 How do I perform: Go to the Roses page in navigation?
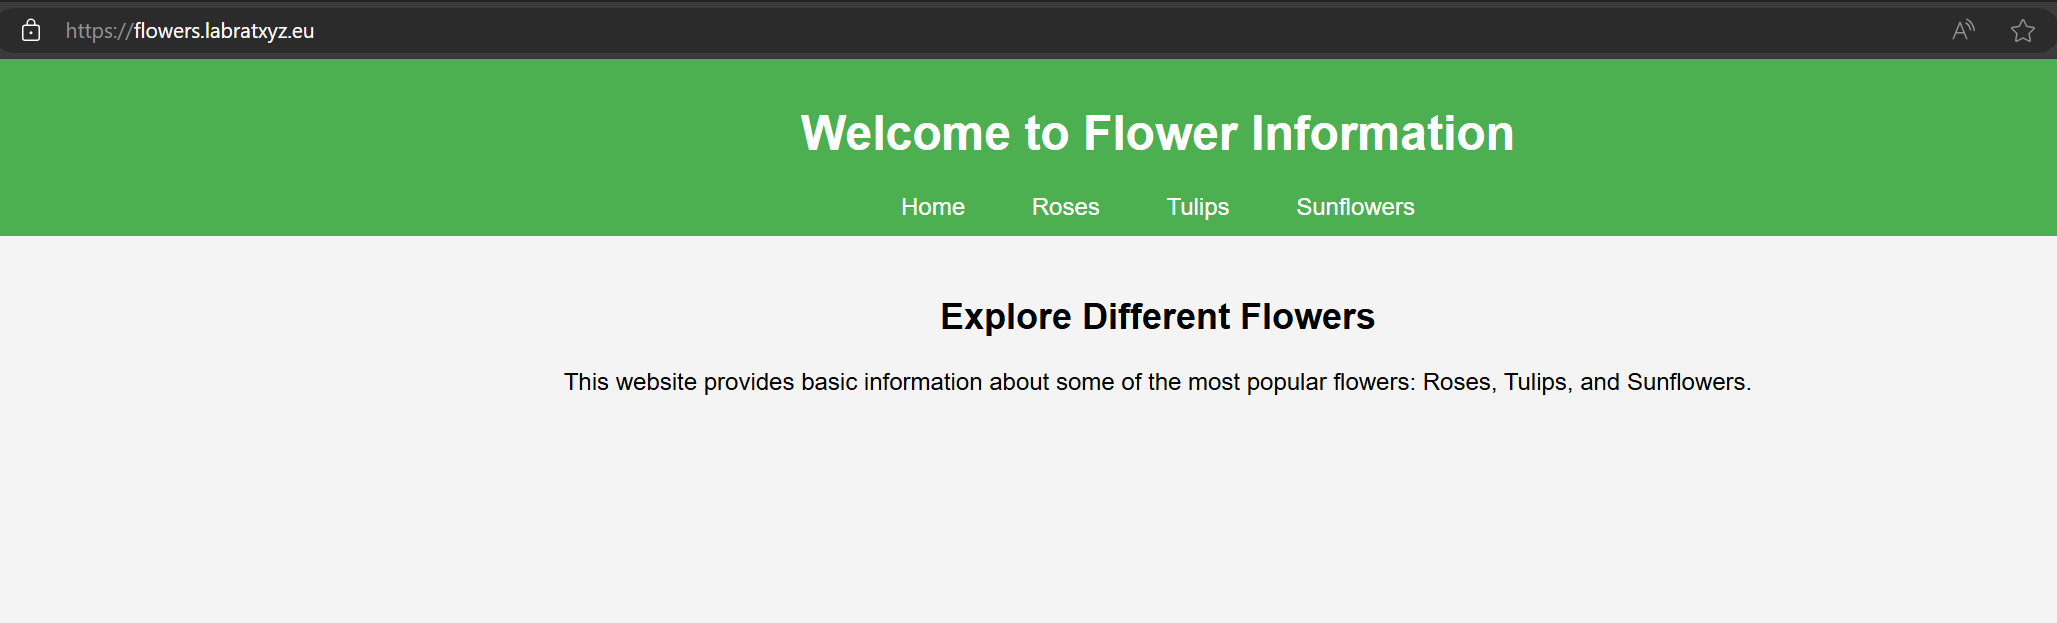point(1065,207)
